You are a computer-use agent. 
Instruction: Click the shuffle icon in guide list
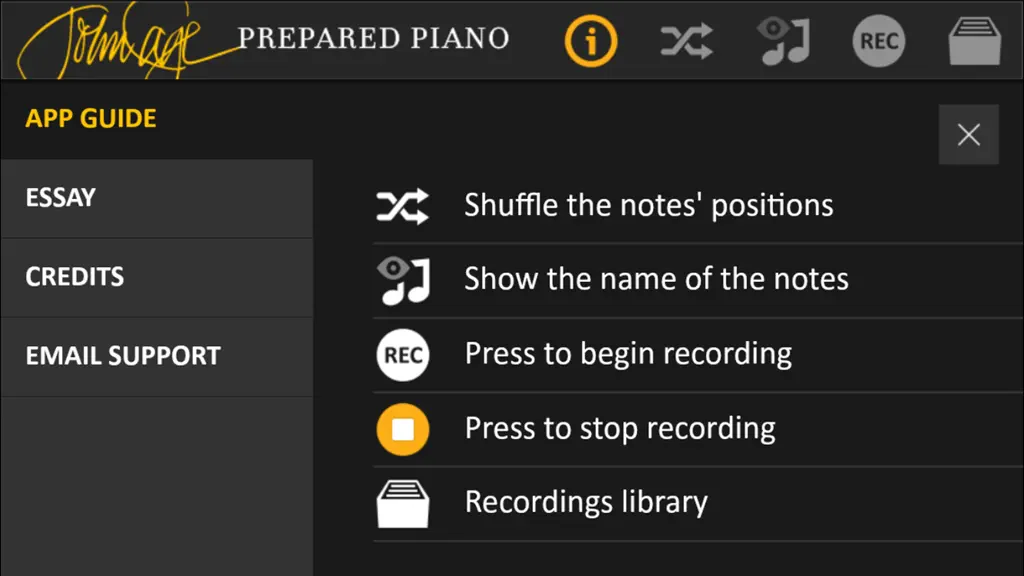coord(403,206)
